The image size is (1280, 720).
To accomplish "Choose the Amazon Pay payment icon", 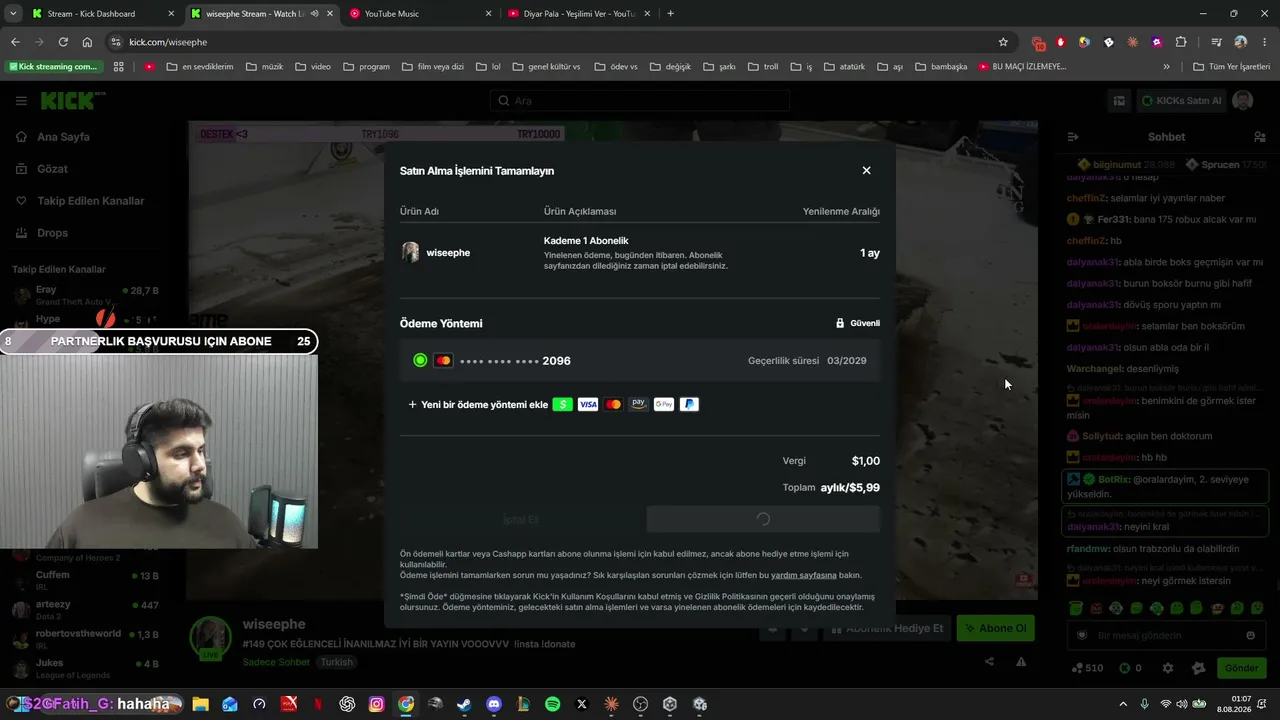I will (638, 404).
